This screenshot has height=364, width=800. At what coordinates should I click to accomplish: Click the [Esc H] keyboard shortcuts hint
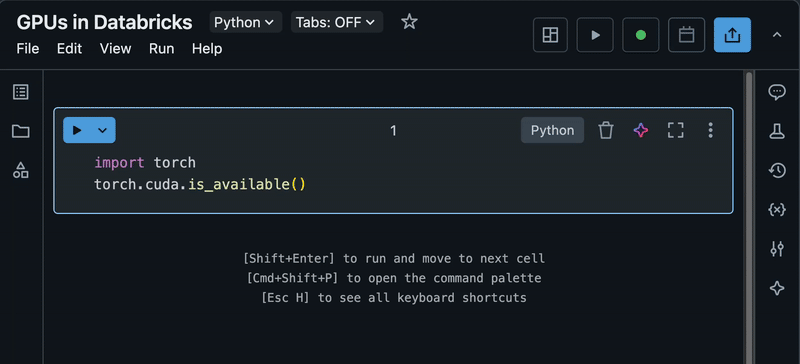(x=394, y=298)
